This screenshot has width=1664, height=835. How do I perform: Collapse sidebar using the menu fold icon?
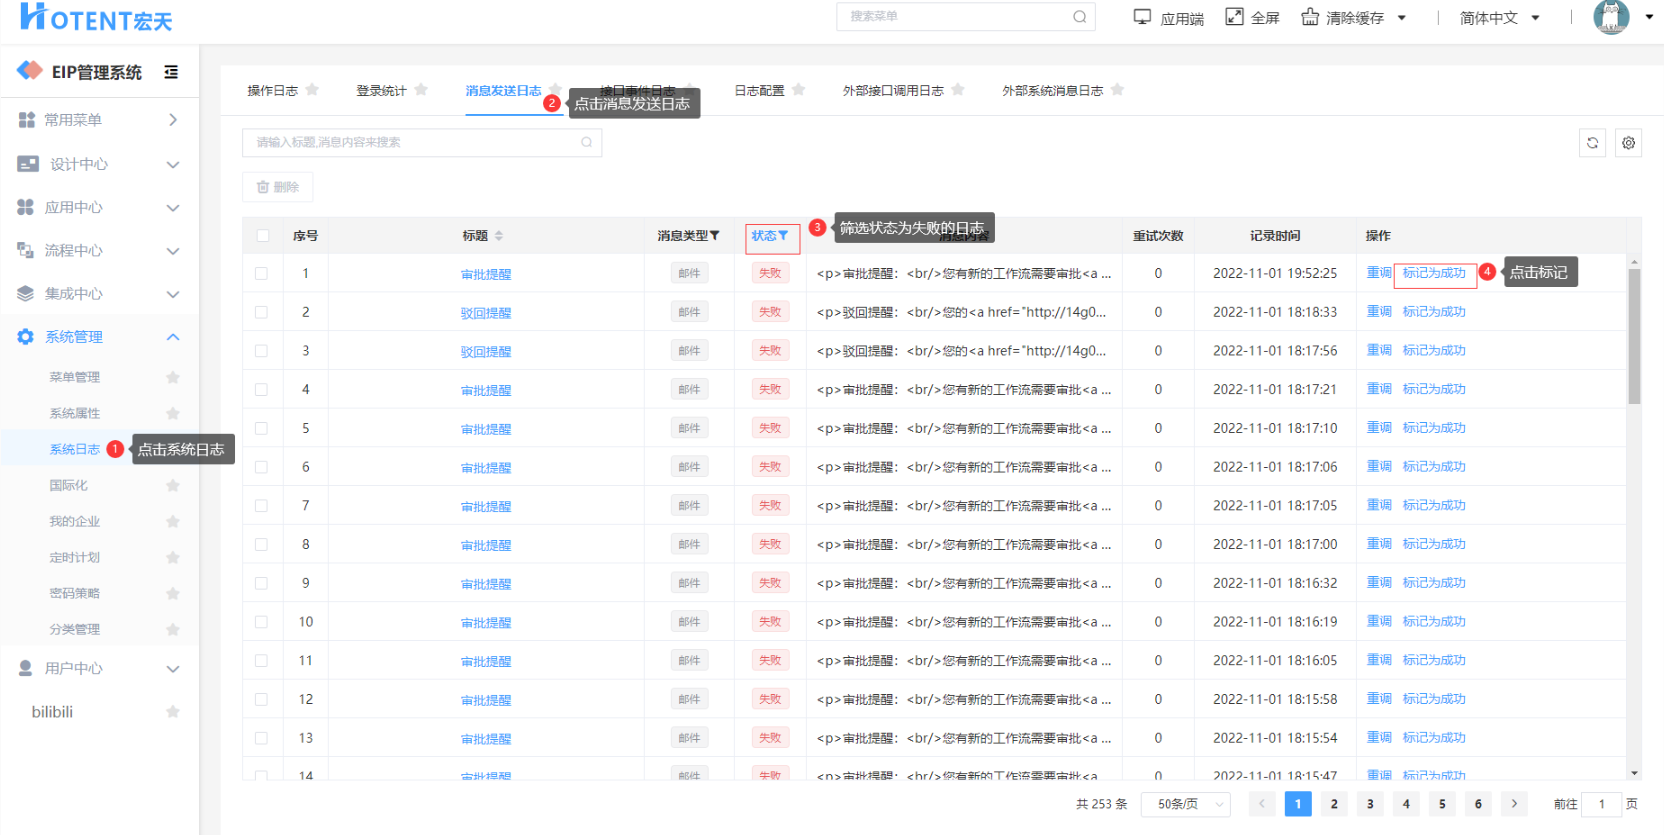click(x=171, y=72)
